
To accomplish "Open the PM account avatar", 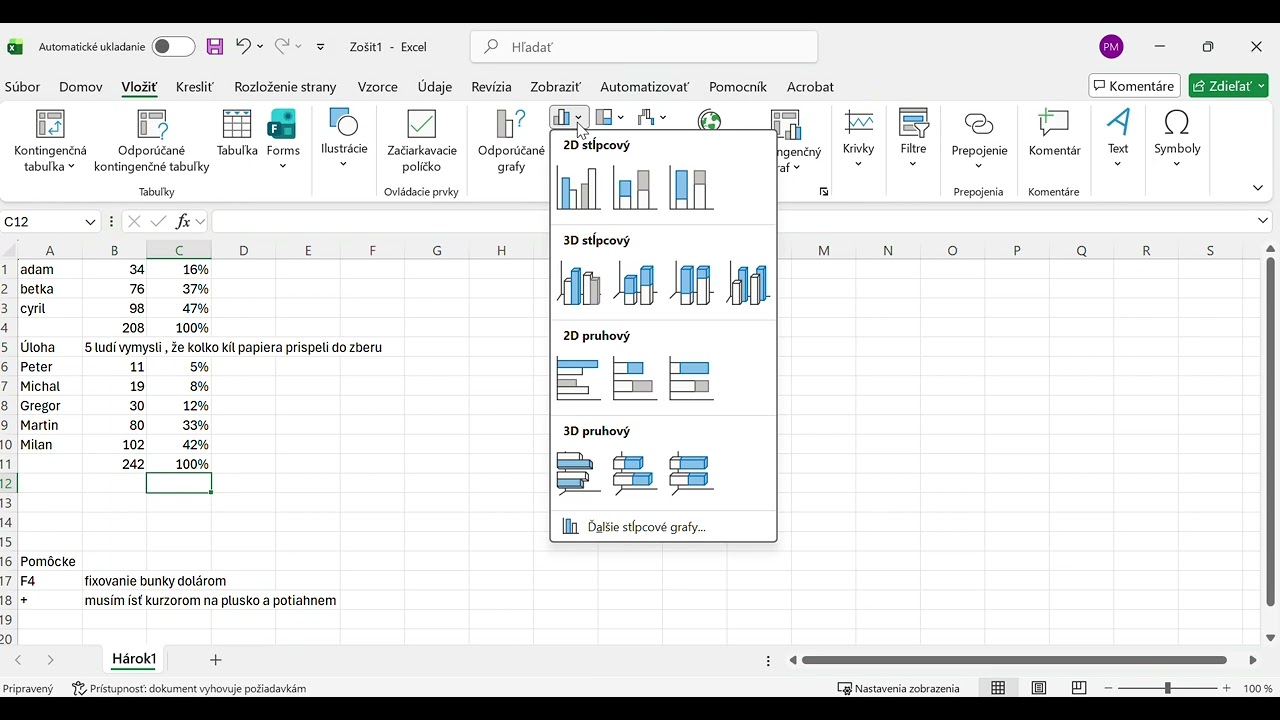I will [1111, 47].
